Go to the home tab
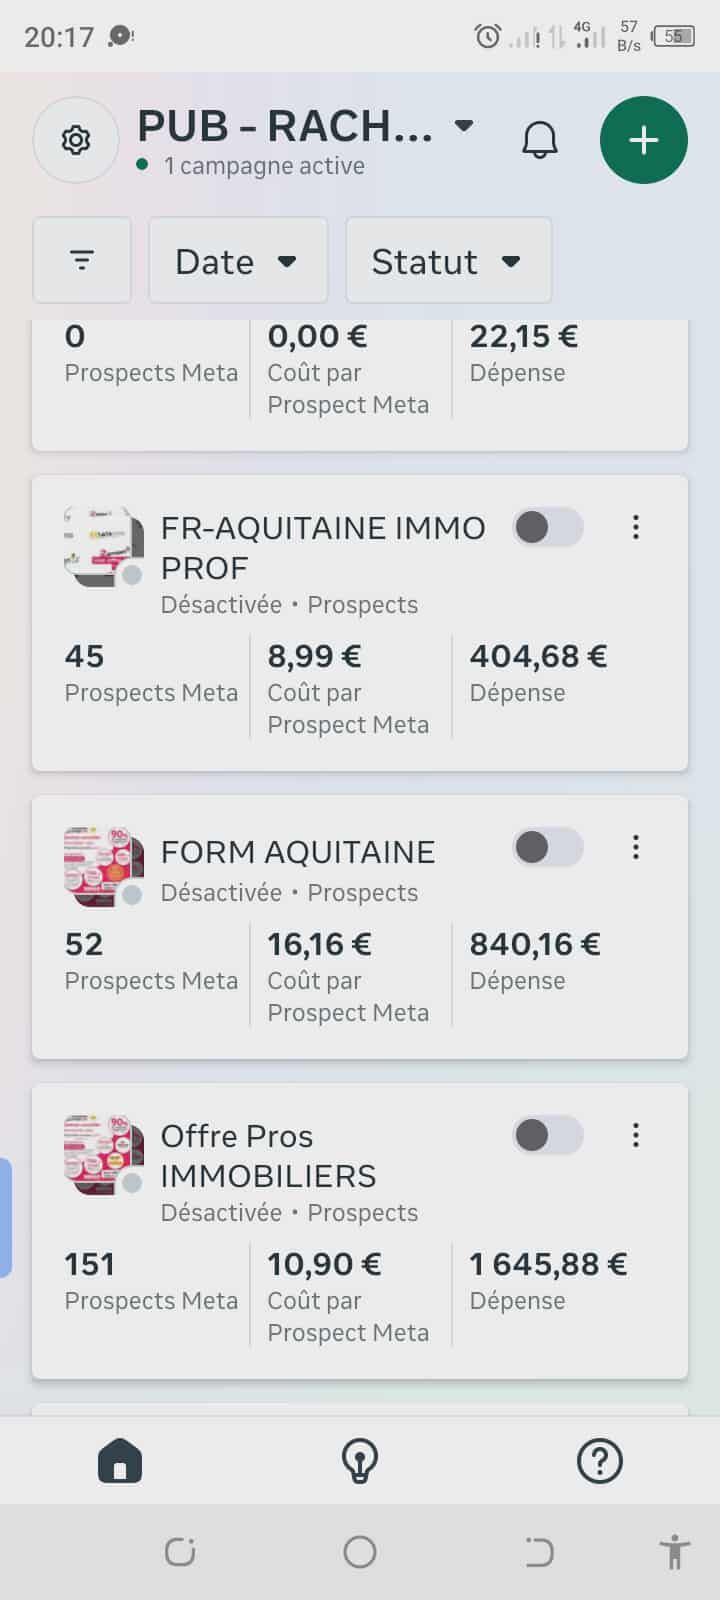The width and height of the screenshot is (720, 1600). click(x=120, y=1461)
